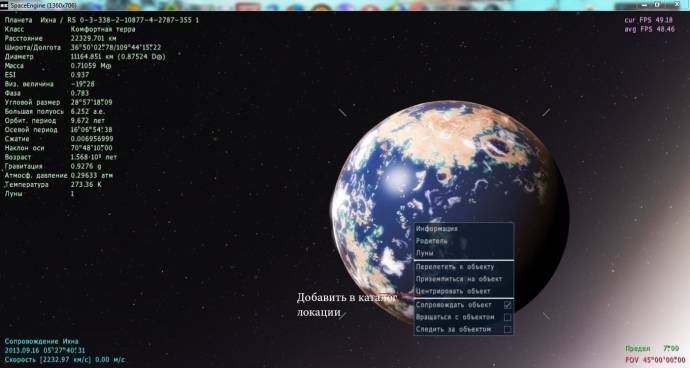Click the Планета Ихна title line
Image resolution: width=690 pixels, height=368 pixels.
[102, 20]
